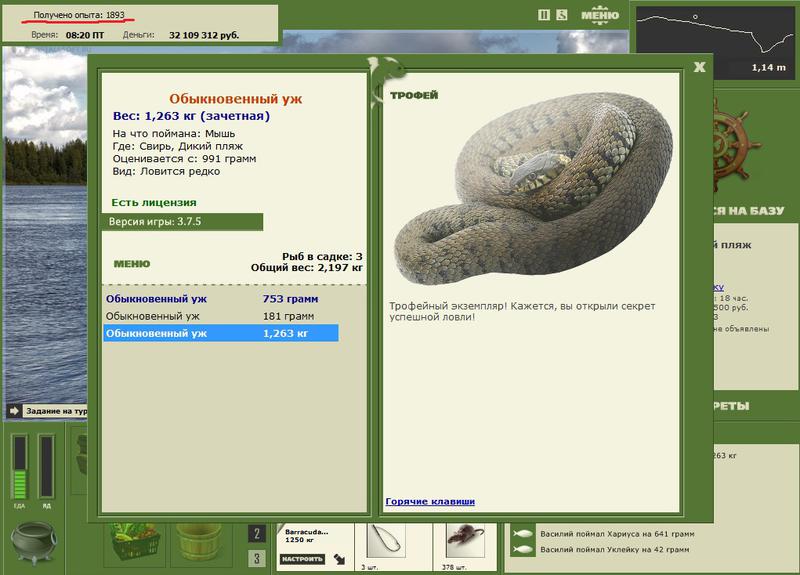Screen dimensions: 800x575
Task: Click the fish emblem atop the dialog
Action: click(x=386, y=82)
